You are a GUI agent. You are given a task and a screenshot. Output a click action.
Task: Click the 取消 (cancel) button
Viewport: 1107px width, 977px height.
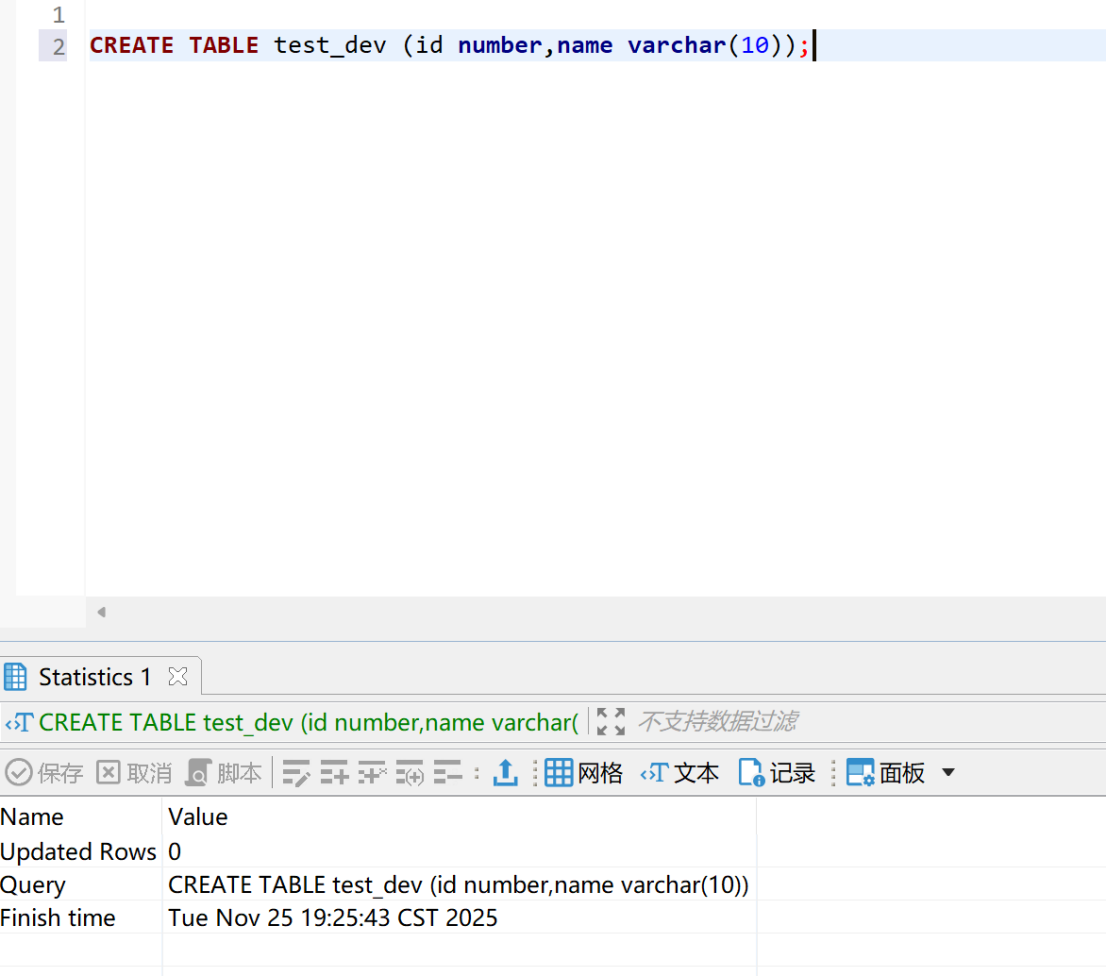134,773
